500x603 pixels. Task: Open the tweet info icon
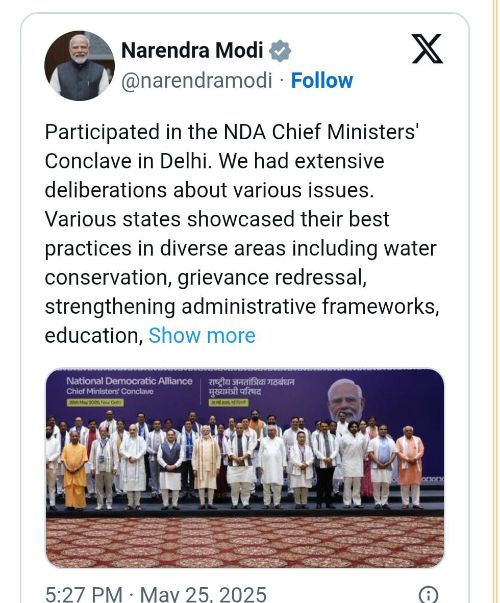click(x=428, y=594)
